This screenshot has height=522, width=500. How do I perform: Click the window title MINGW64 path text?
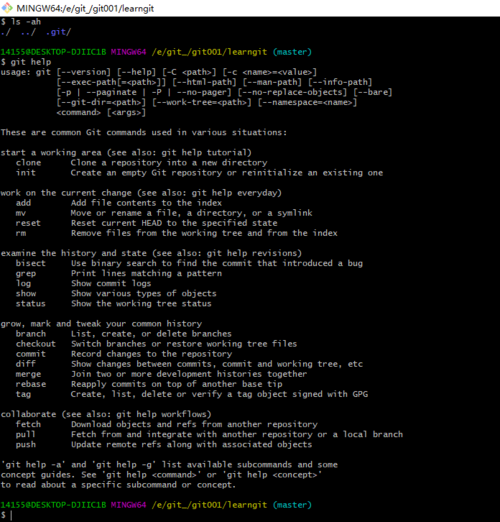click(x=85, y=8)
